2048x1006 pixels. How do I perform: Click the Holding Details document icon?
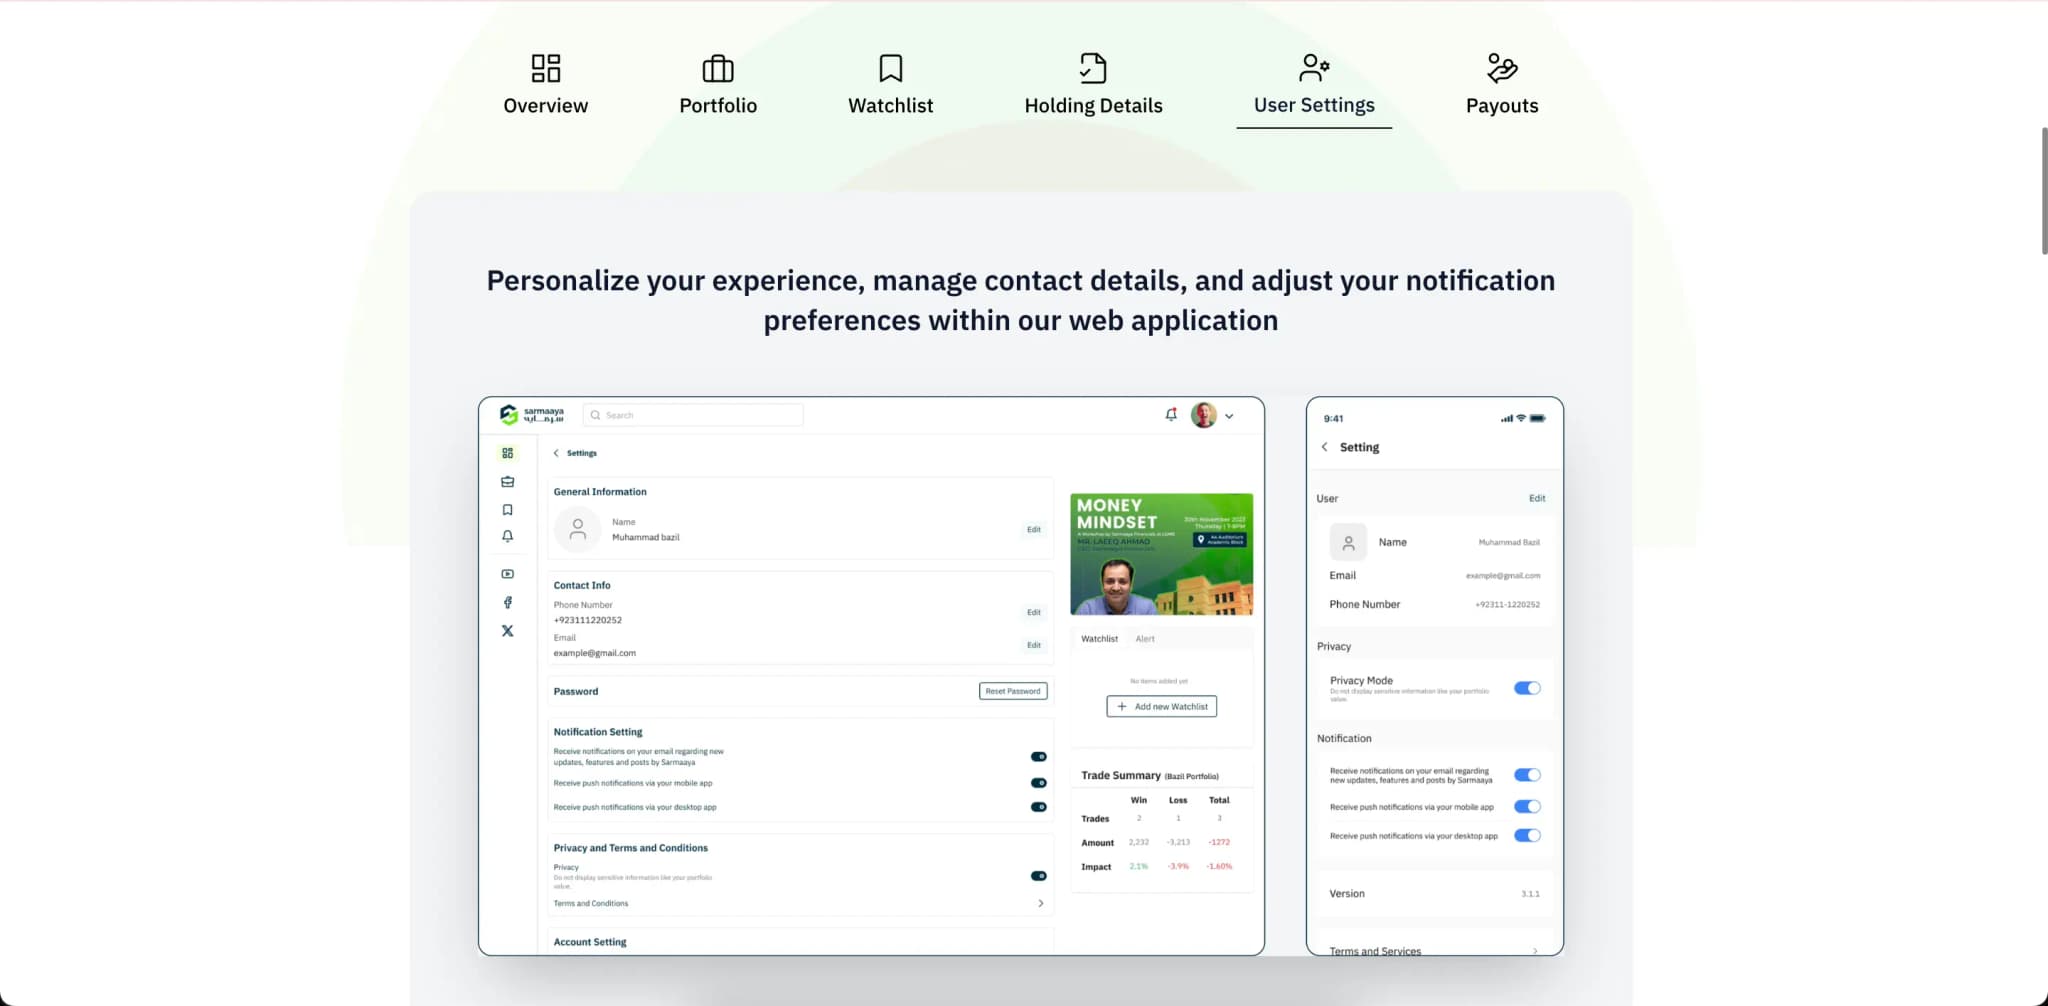pos(1093,68)
